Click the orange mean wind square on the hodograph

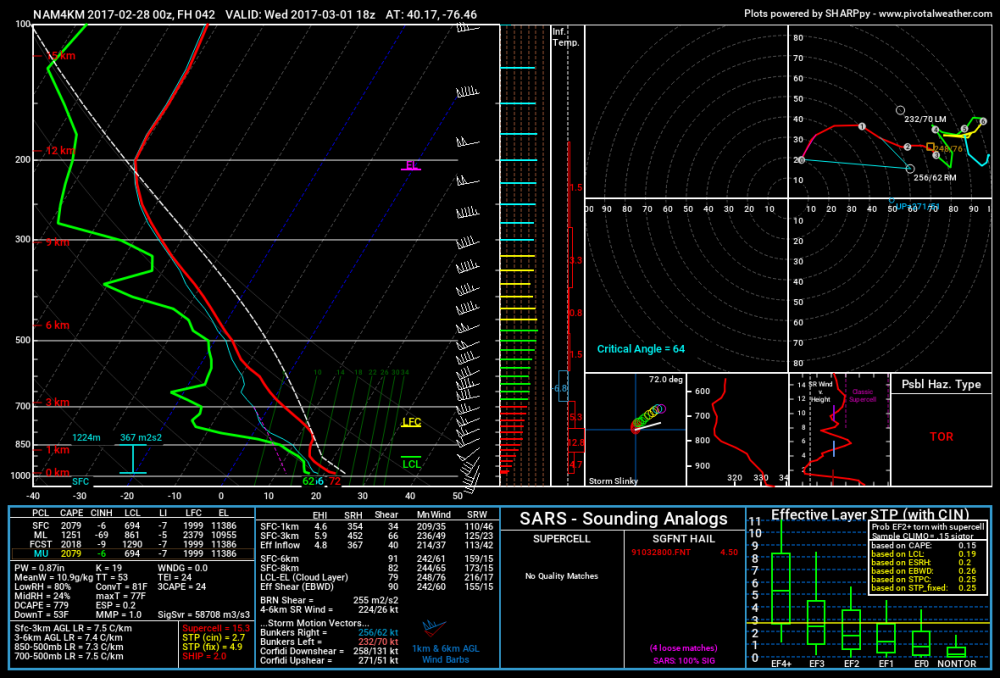pyautogui.click(x=930, y=147)
